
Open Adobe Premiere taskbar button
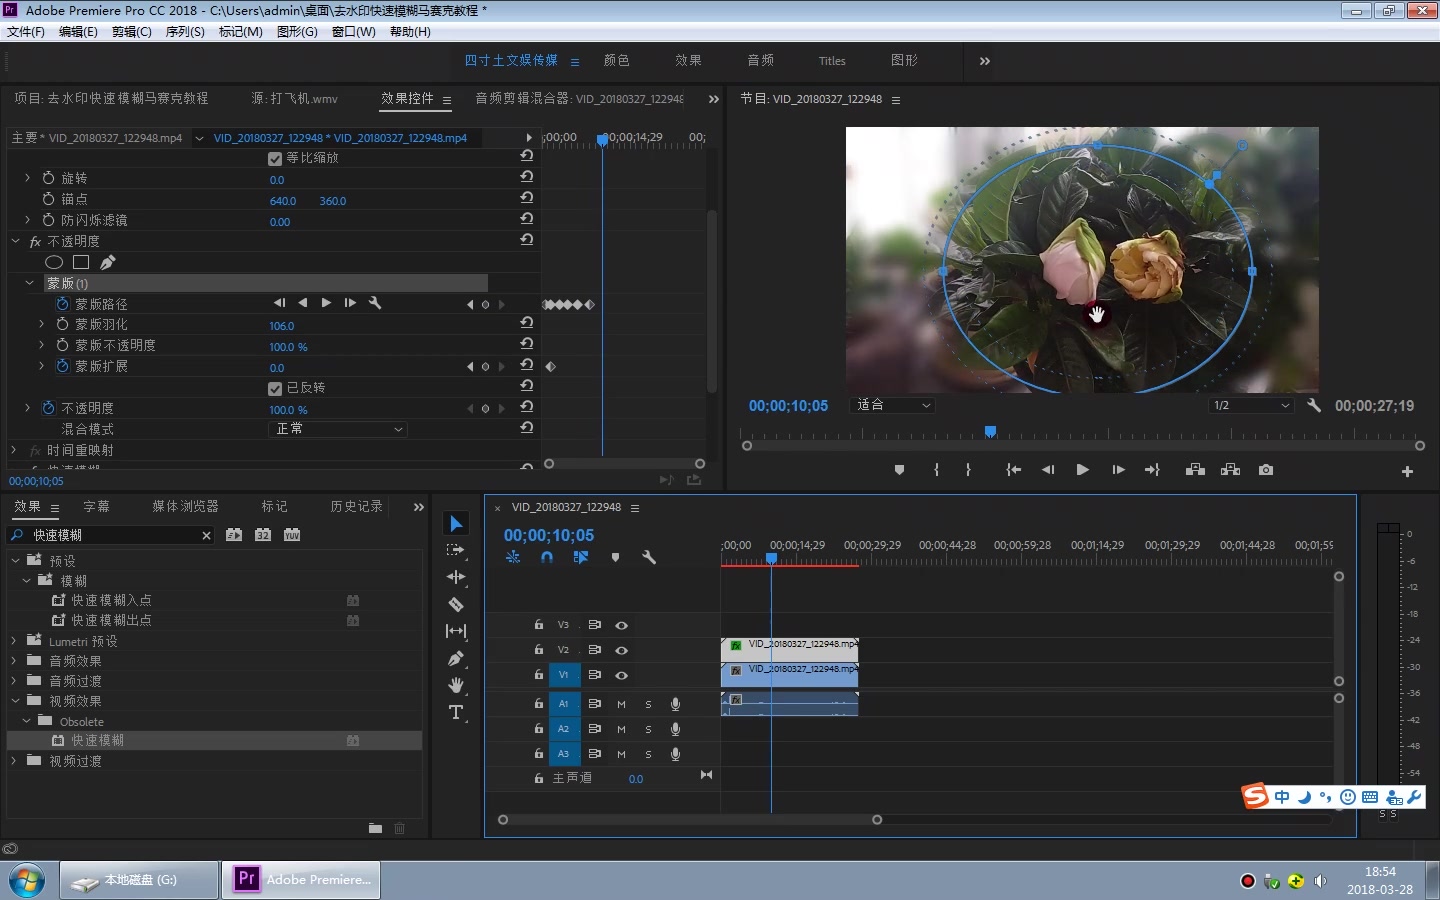301,880
